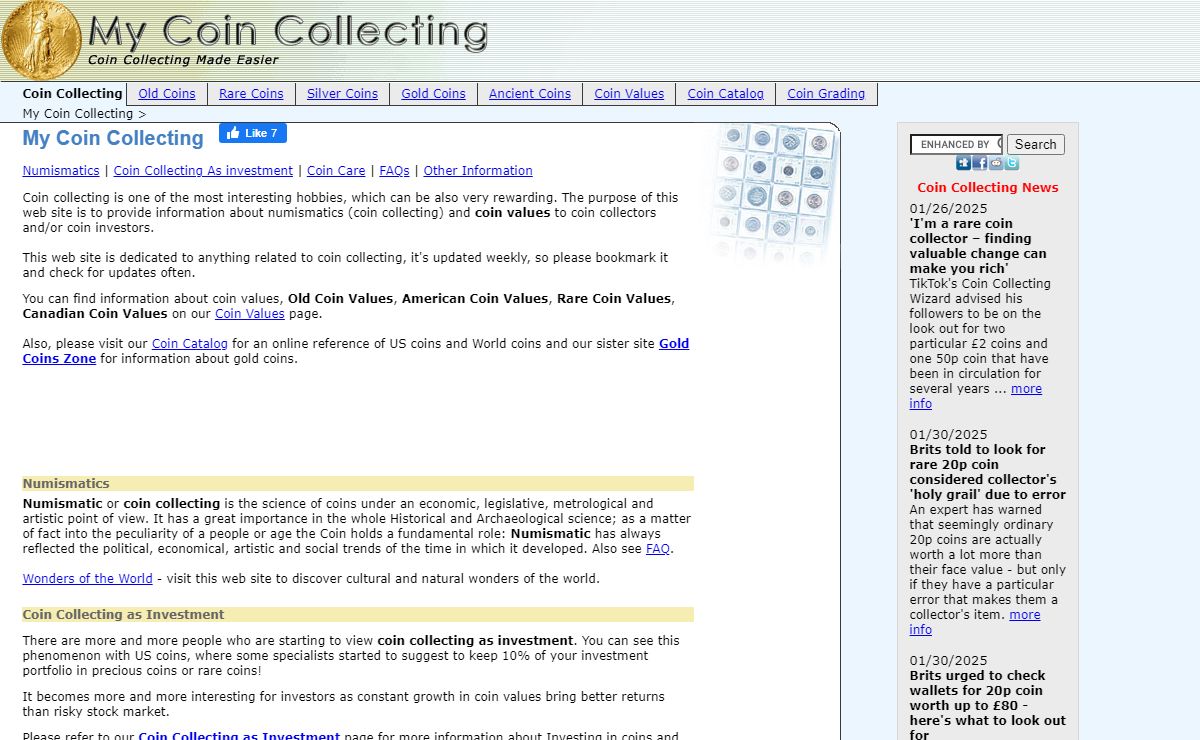Open the Coin Catalog link in paragraph
Screen dimensions: 1200x740
click(190, 344)
